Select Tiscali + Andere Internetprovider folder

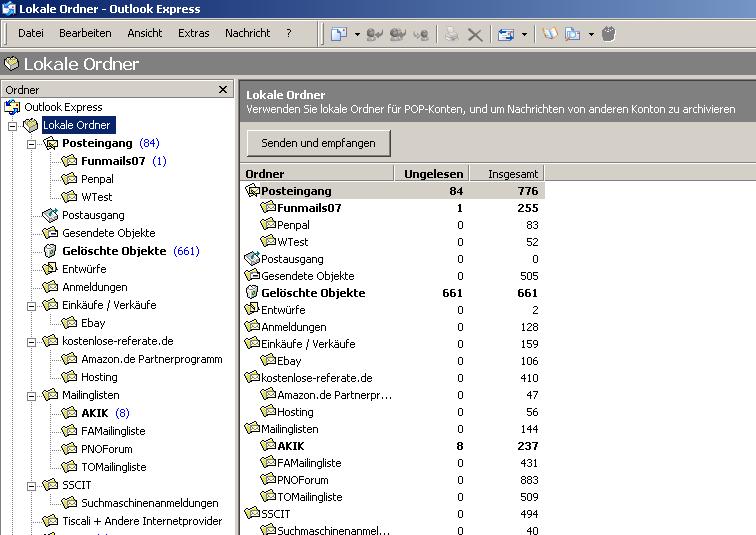tap(142, 521)
